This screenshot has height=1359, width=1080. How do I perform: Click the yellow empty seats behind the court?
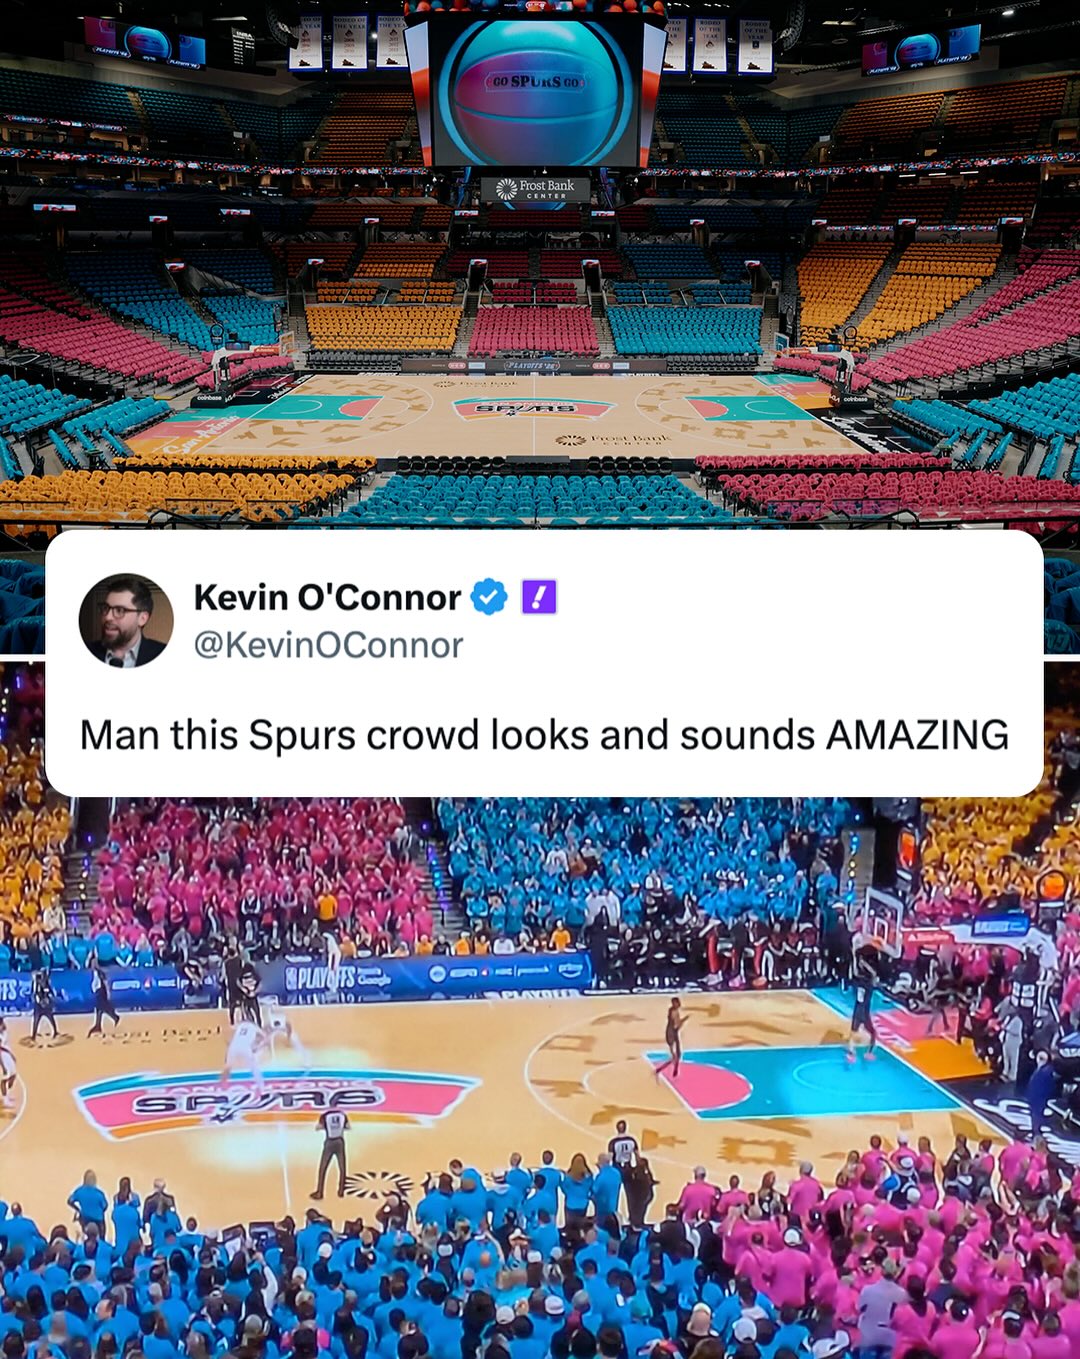[383, 327]
